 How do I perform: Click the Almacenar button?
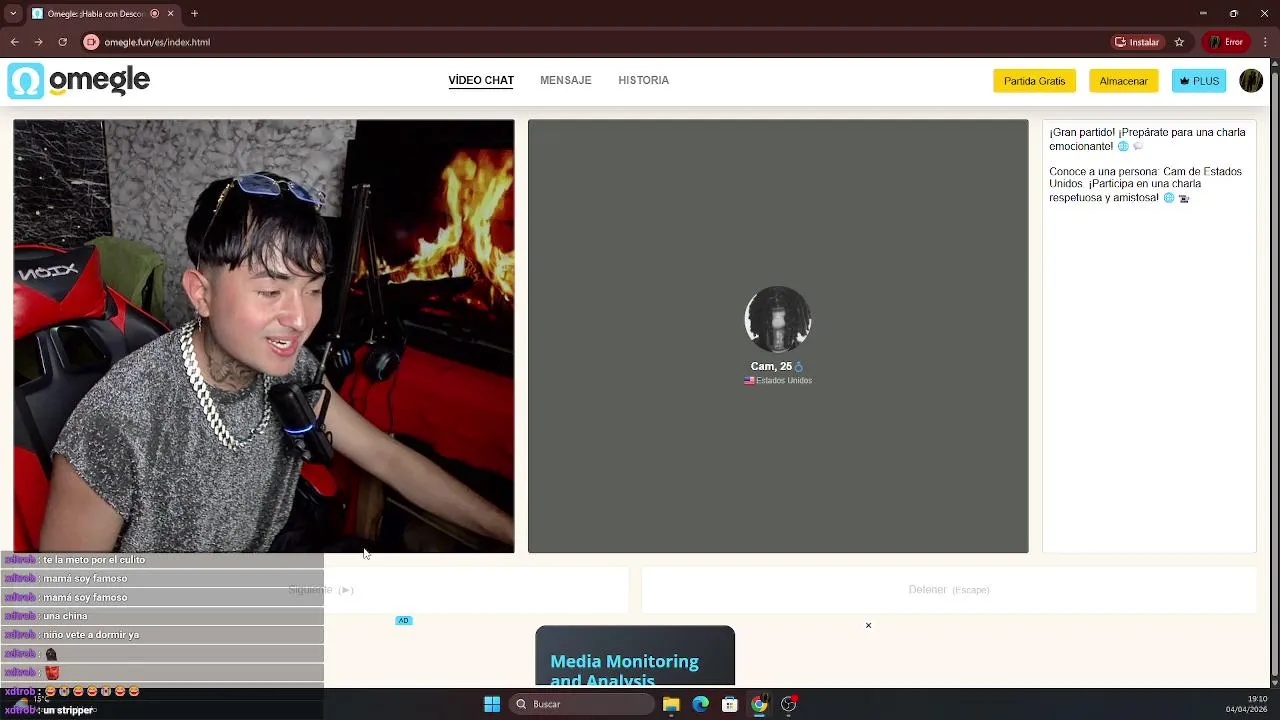pyautogui.click(x=1123, y=81)
